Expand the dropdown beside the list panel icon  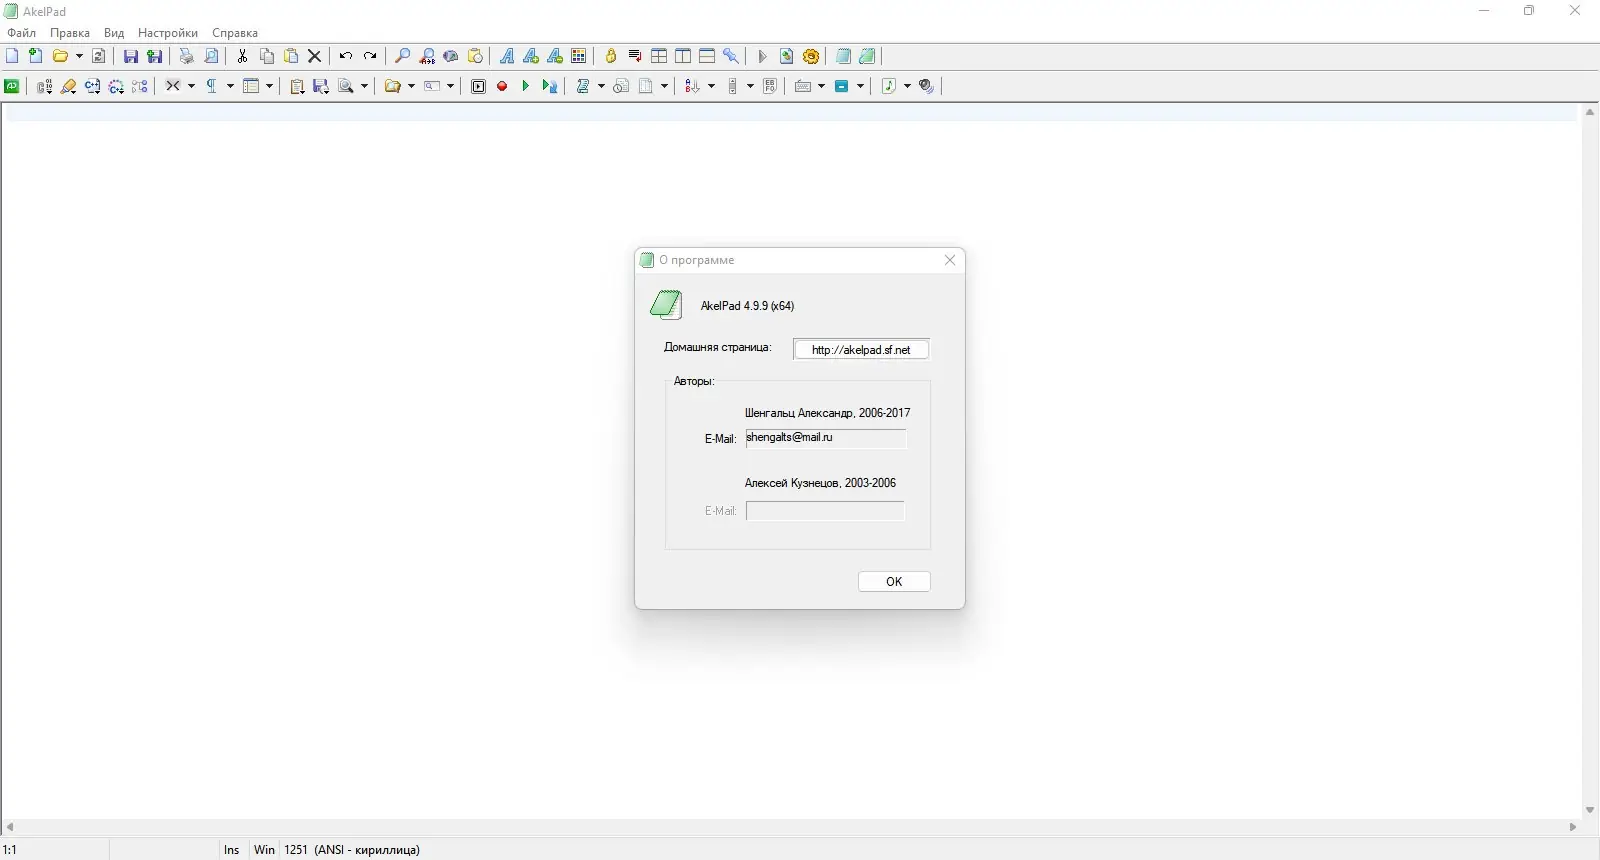click(269, 86)
